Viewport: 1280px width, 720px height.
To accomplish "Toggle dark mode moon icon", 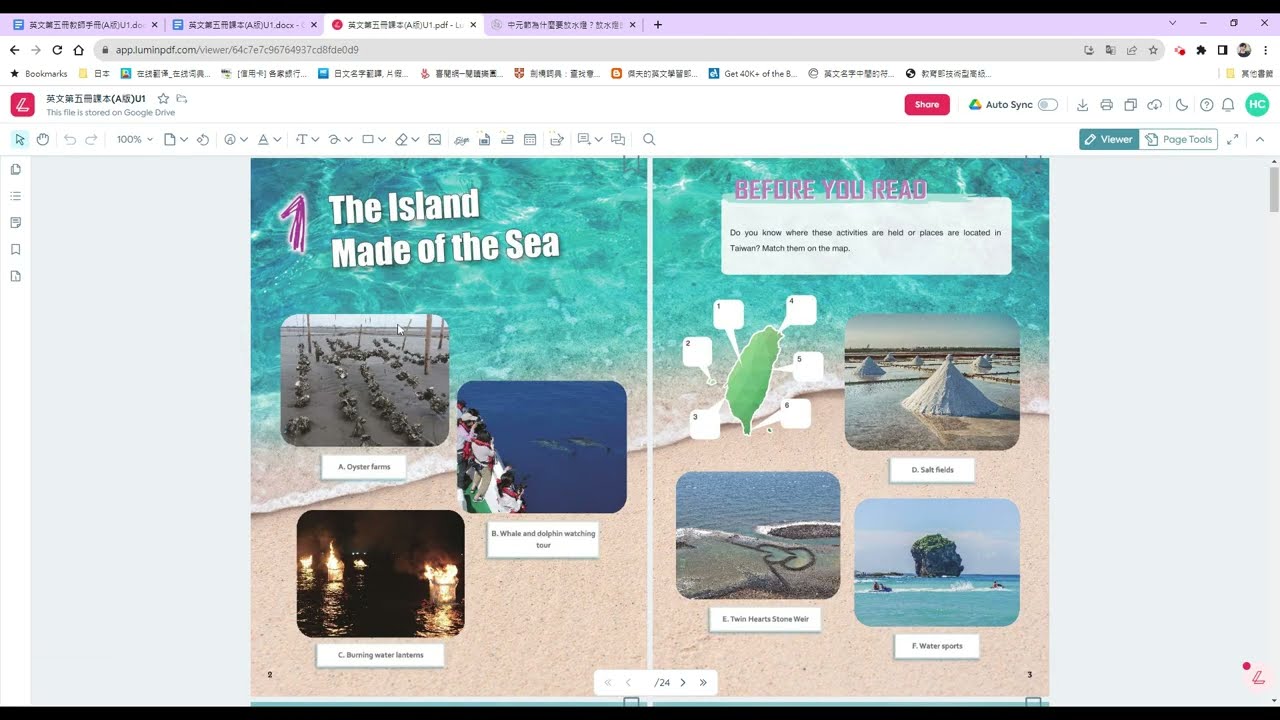I will (1182, 105).
